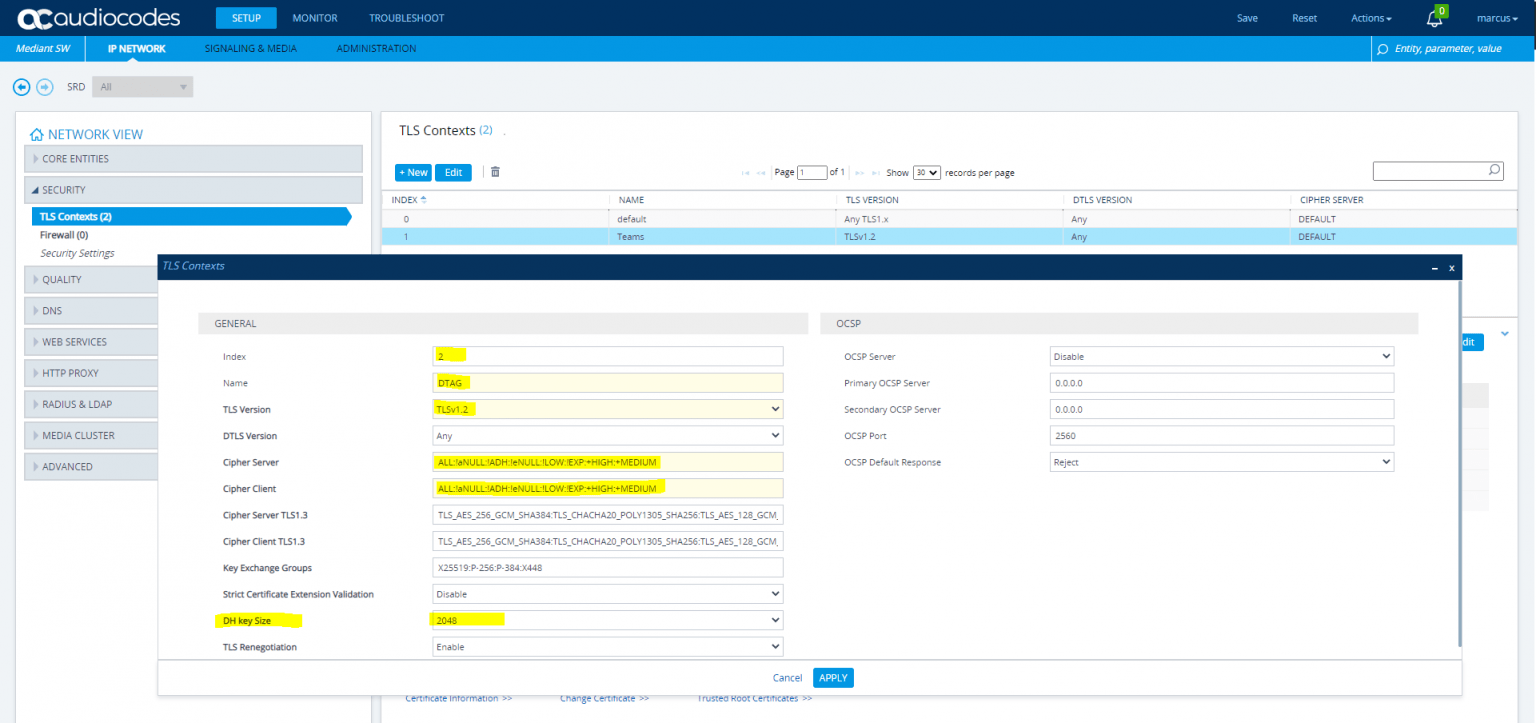Click the Network View home icon
1536x723 pixels.
tap(36, 133)
